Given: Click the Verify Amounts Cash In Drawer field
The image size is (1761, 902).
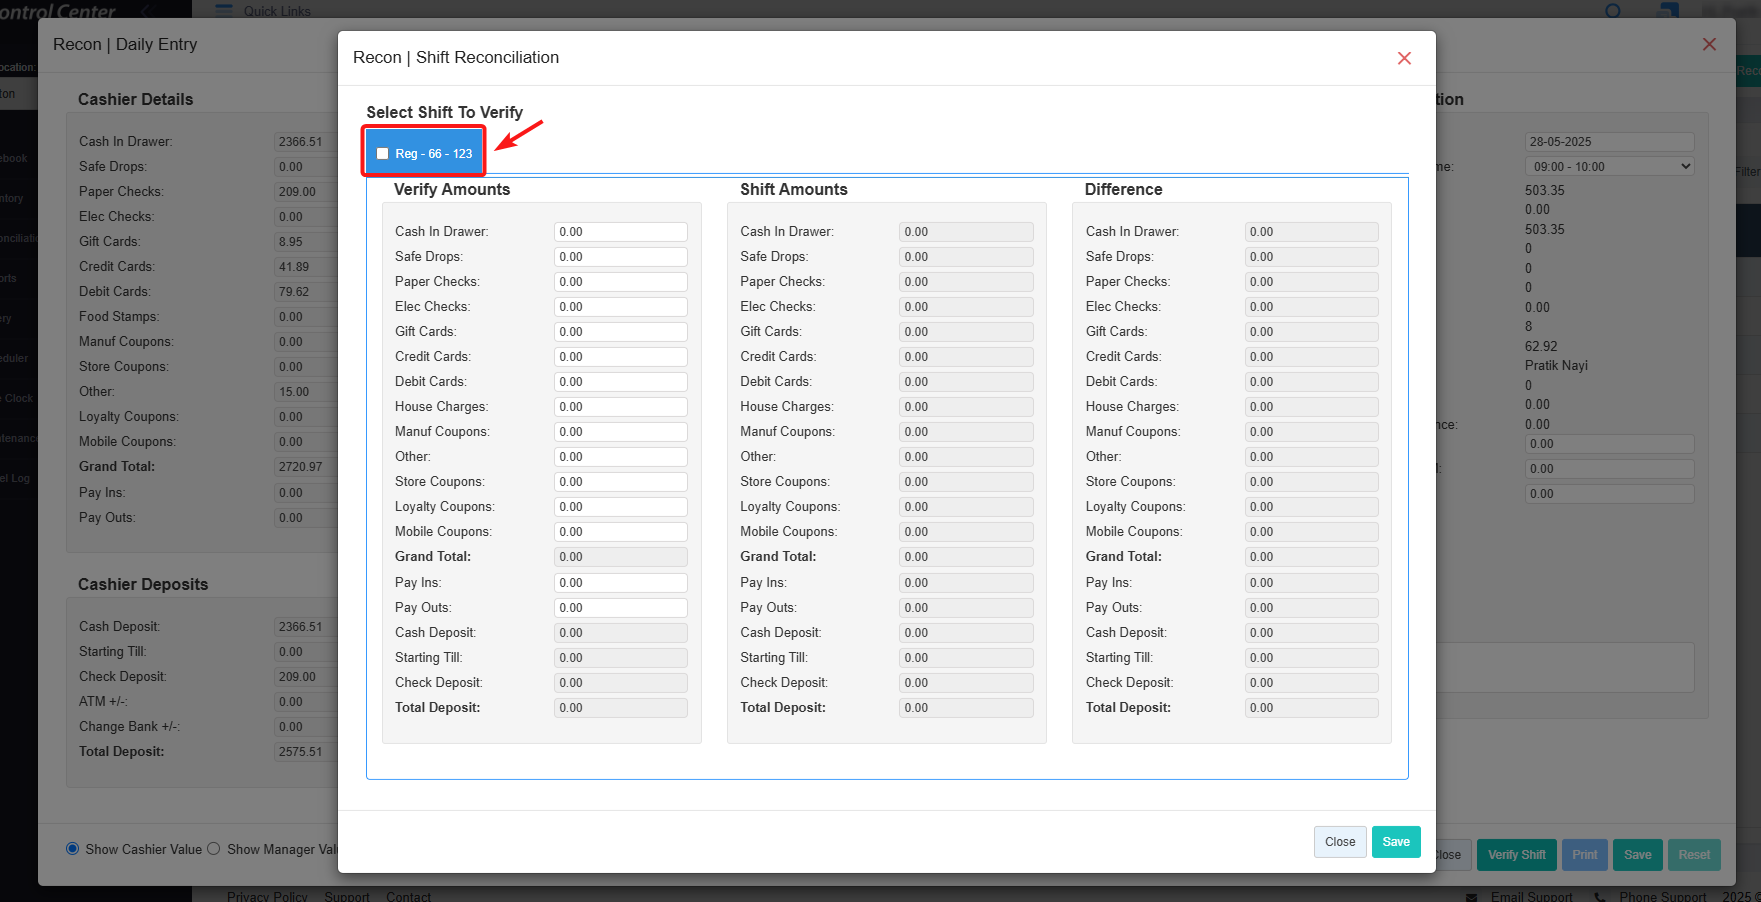Looking at the screenshot, I should (x=621, y=232).
